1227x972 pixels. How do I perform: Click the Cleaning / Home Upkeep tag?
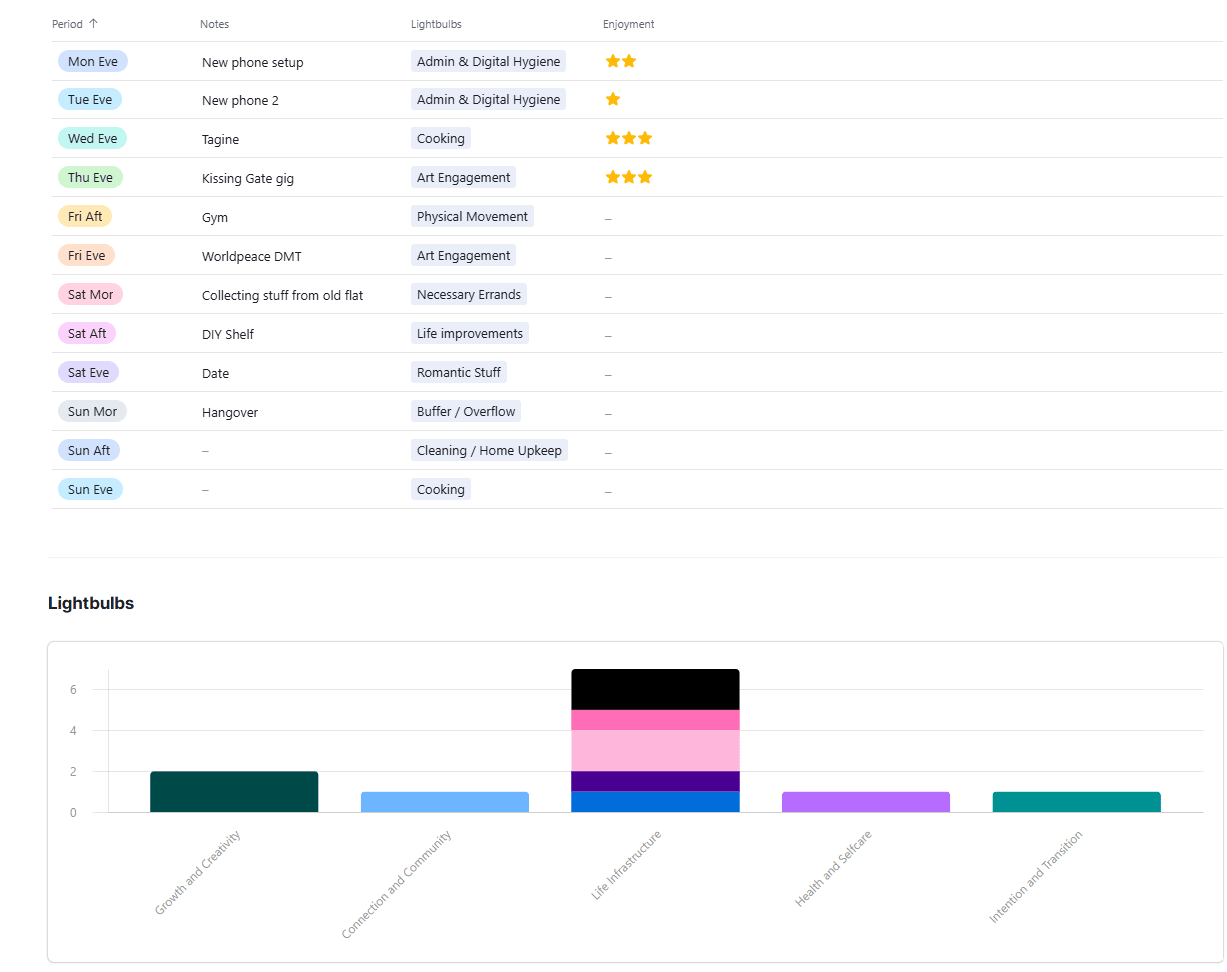pos(489,450)
